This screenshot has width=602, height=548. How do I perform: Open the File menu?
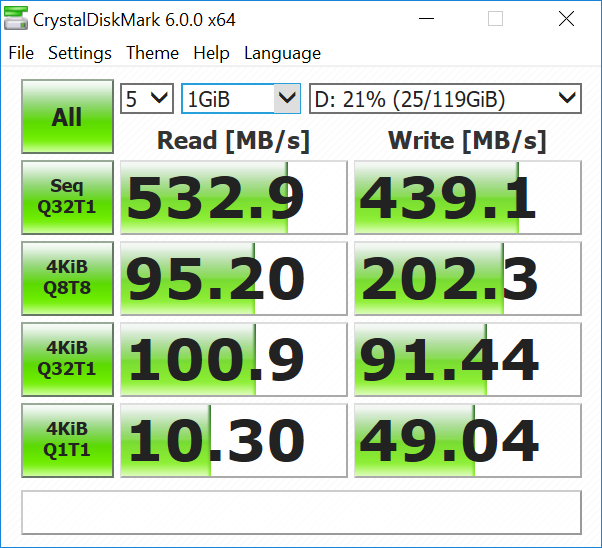point(21,53)
